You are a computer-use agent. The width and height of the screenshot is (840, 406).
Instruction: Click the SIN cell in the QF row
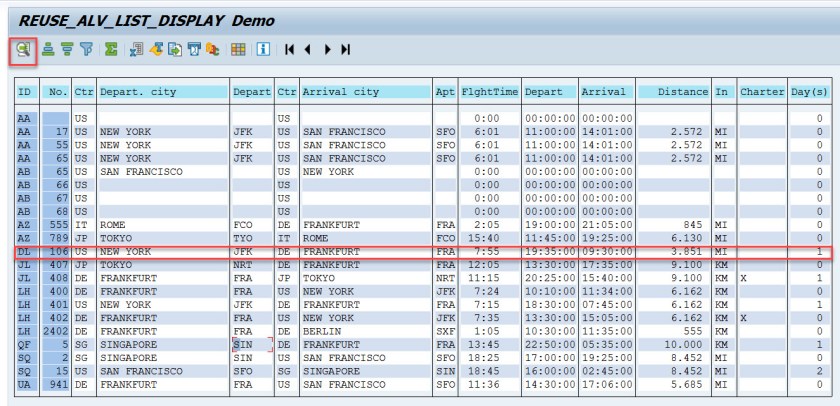click(x=252, y=344)
